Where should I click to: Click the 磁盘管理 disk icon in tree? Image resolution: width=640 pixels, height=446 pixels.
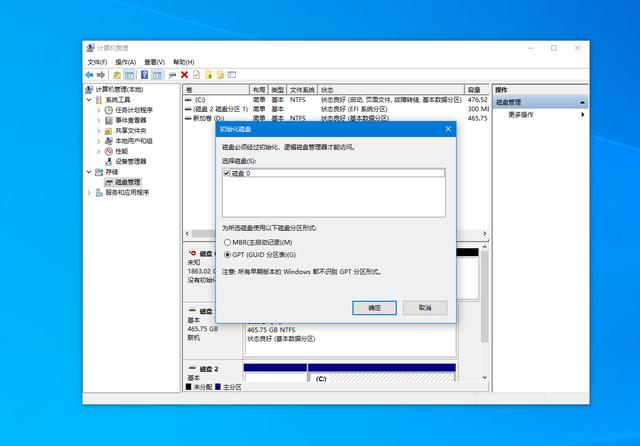click(x=109, y=182)
